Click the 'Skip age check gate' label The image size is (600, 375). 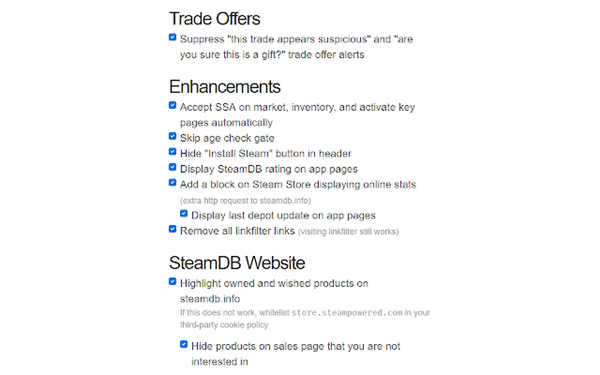[227, 138]
